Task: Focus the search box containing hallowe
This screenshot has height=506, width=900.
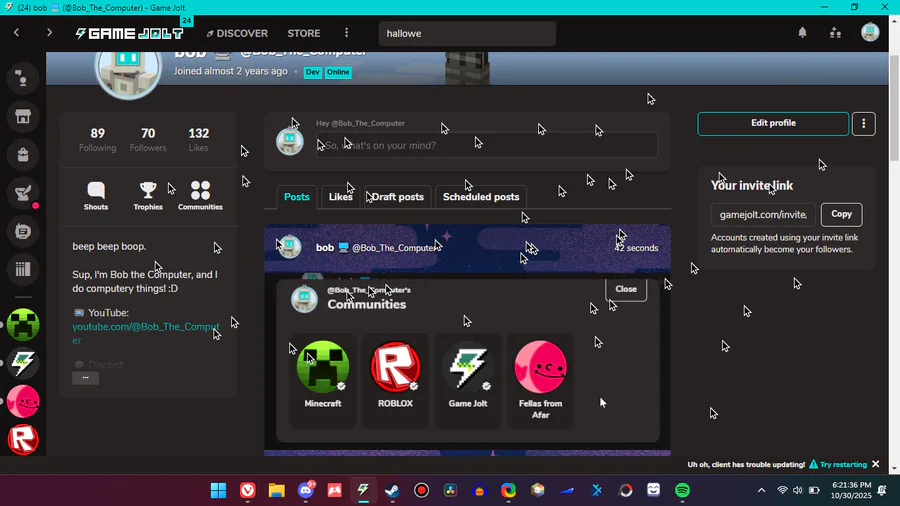Action: click(x=467, y=33)
